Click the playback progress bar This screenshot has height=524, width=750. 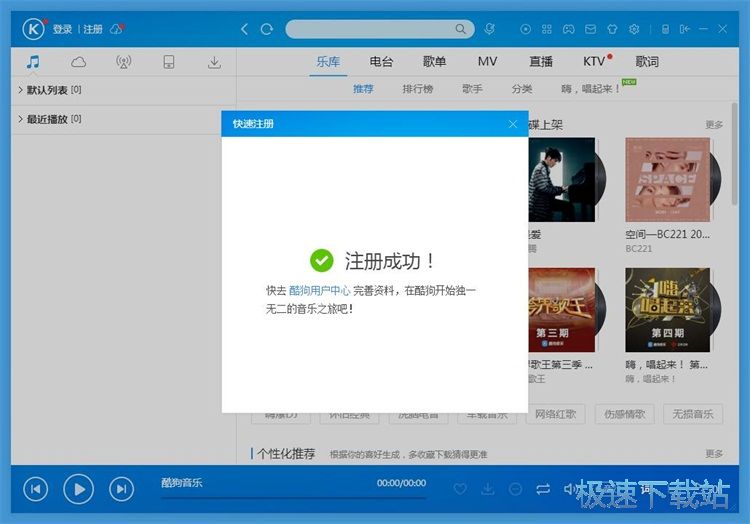click(x=293, y=498)
